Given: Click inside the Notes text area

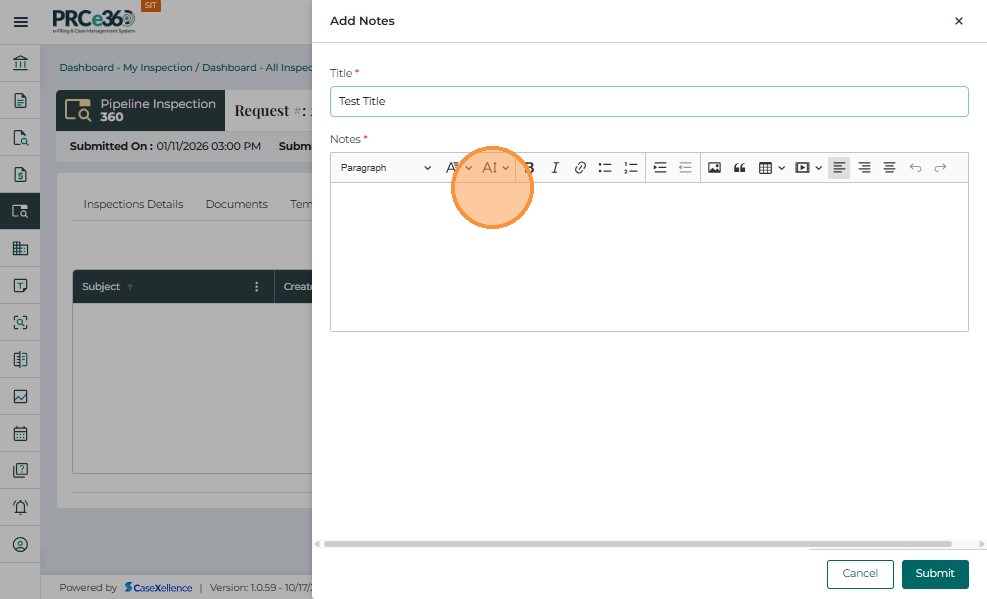Looking at the screenshot, I should pyautogui.click(x=649, y=257).
